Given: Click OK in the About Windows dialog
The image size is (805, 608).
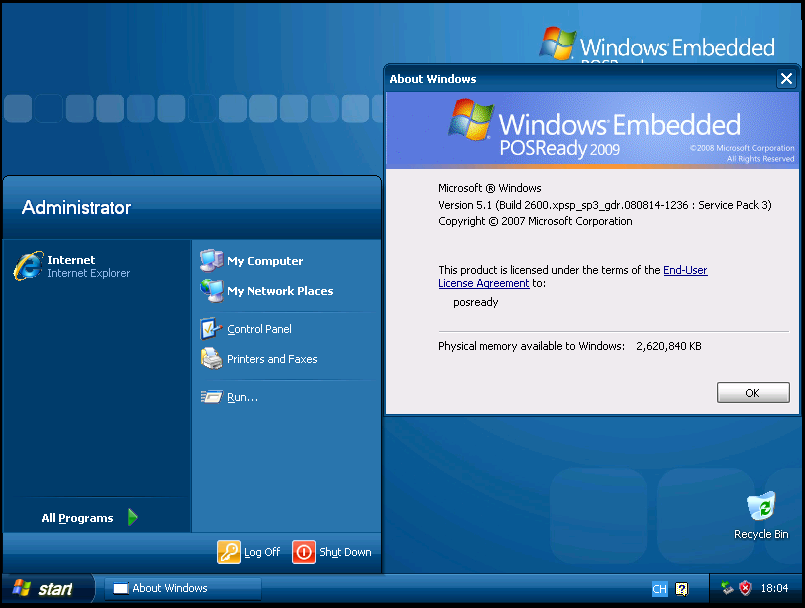Looking at the screenshot, I should pos(753,393).
